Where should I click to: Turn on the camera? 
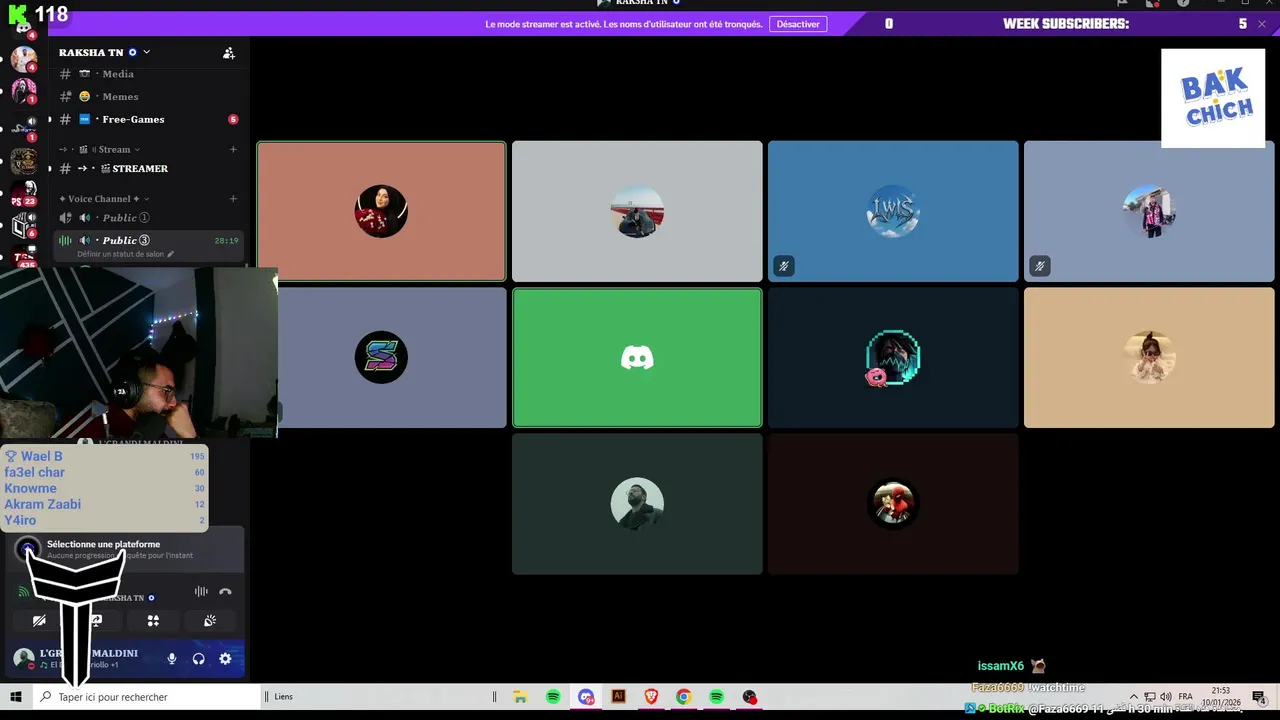(39, 621)
